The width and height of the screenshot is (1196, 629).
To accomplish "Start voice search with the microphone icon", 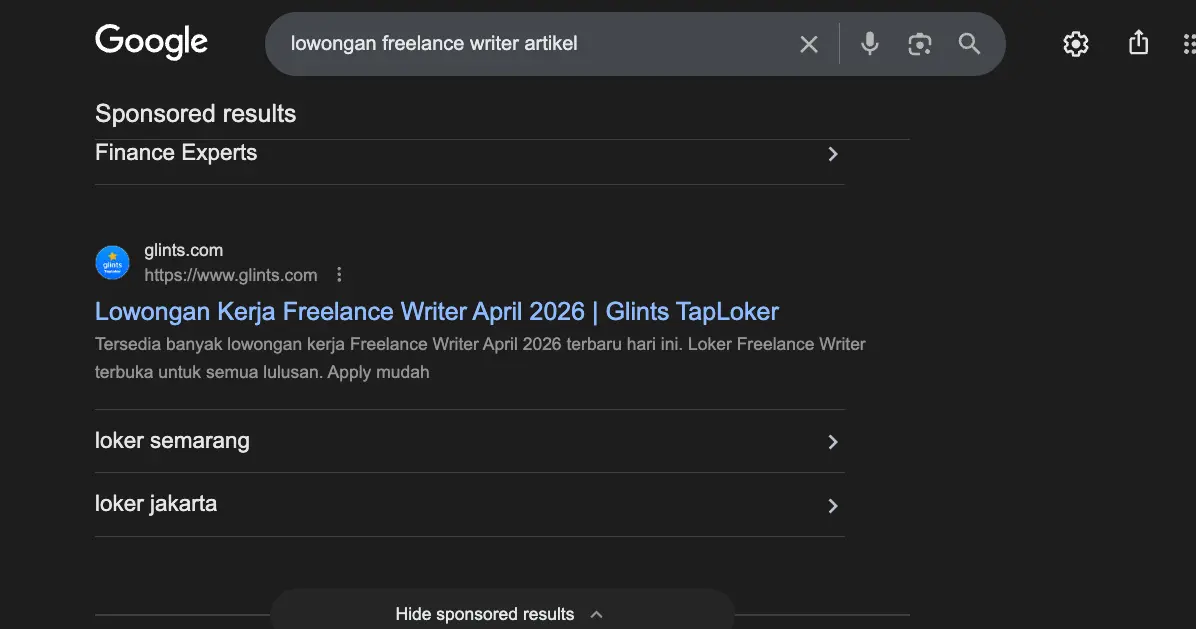I will [x=870, y=43].
